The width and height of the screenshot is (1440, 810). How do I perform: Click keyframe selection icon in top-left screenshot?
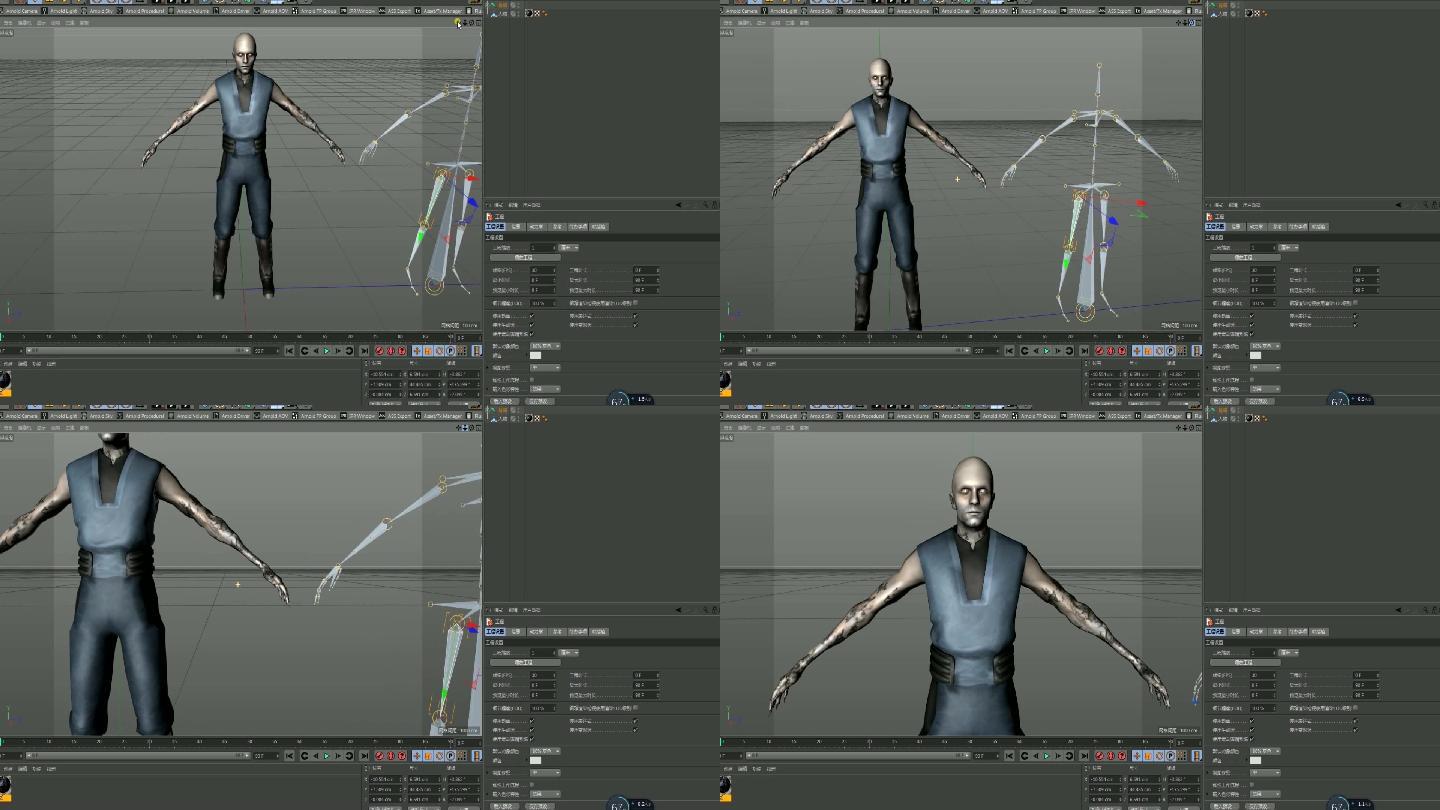pyautogui.click(x=402, y=351)
